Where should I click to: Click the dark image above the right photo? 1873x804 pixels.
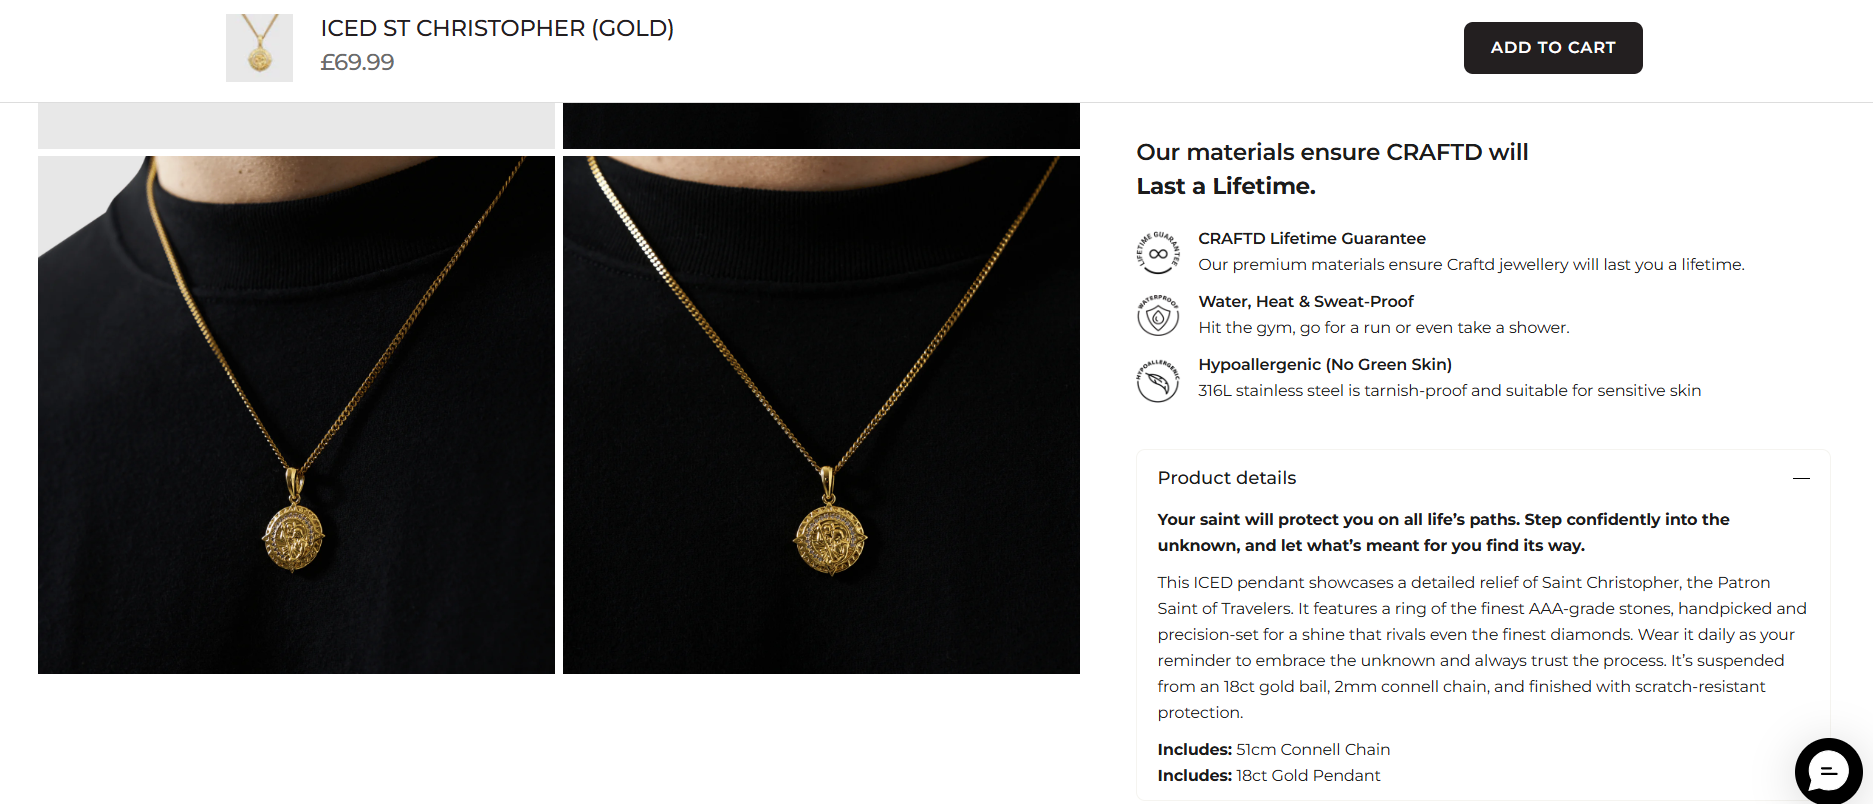coord(821,125)
